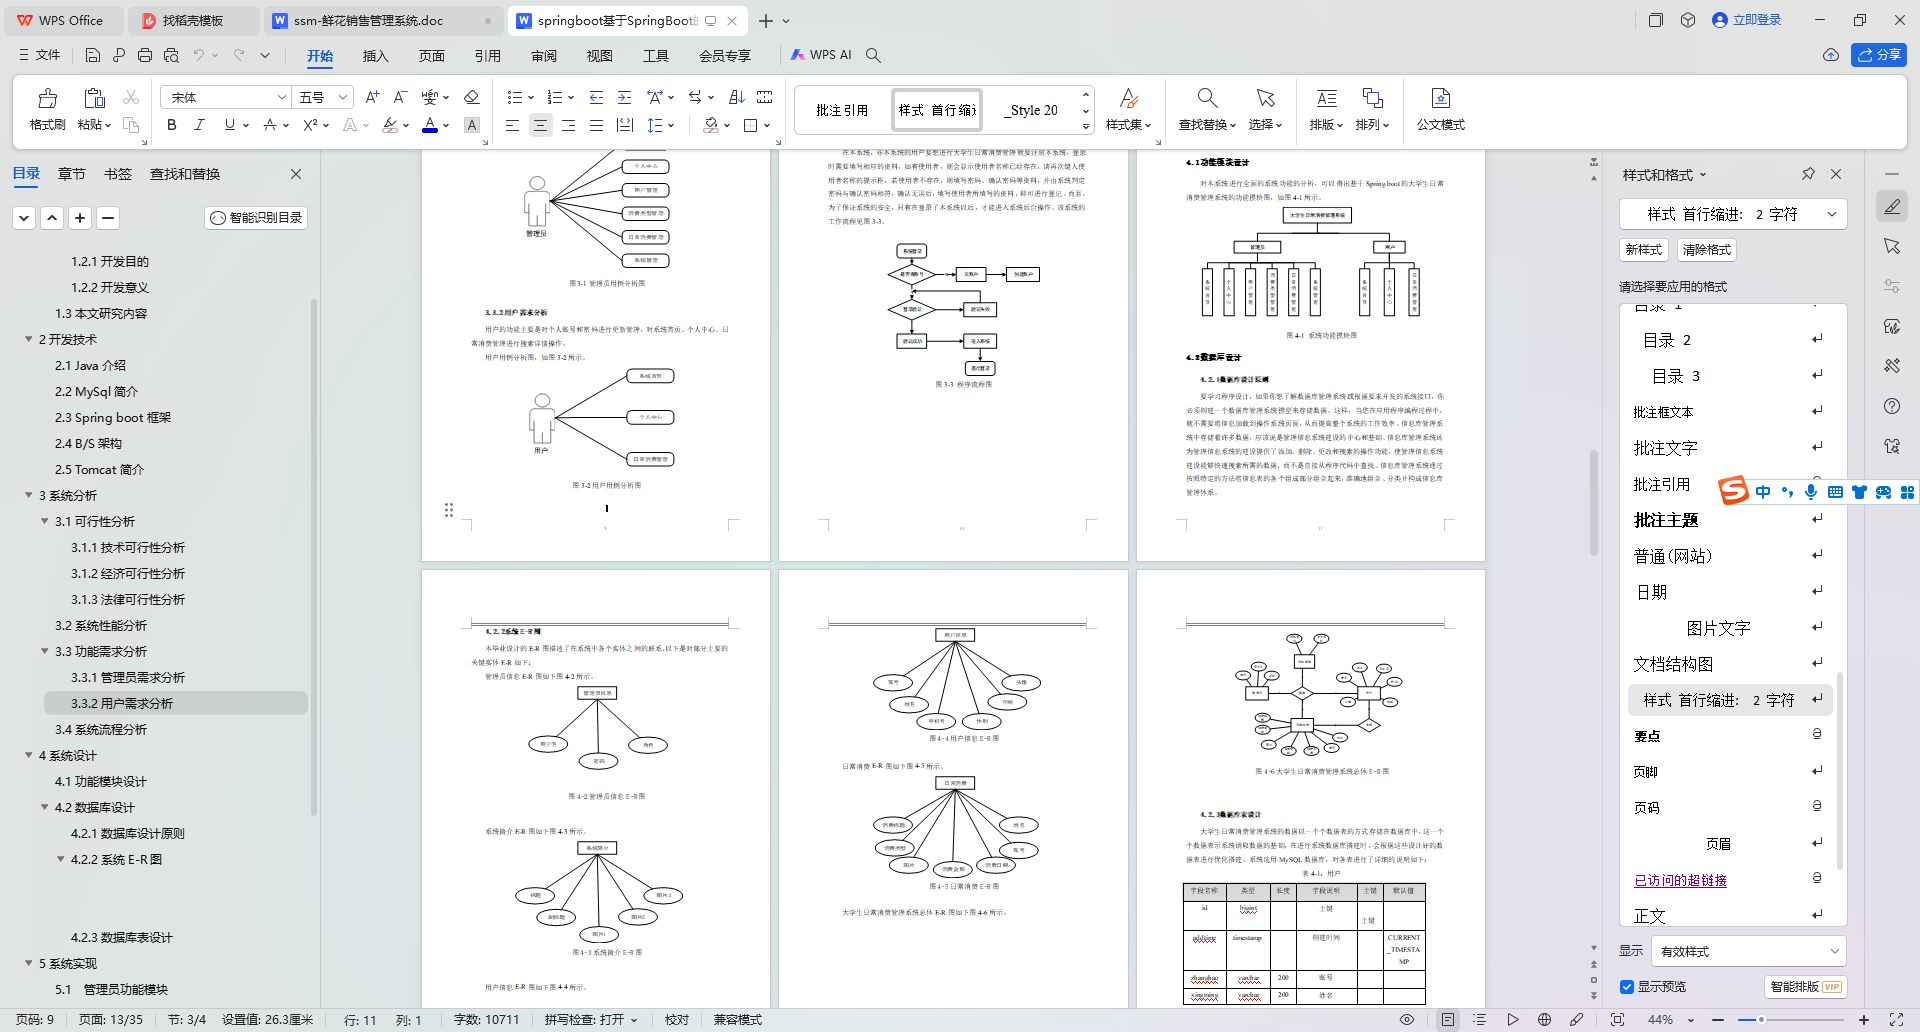Click the remove heading minus icon
This screenshot has height=1032, width=1920.
[x=108, y=217]
